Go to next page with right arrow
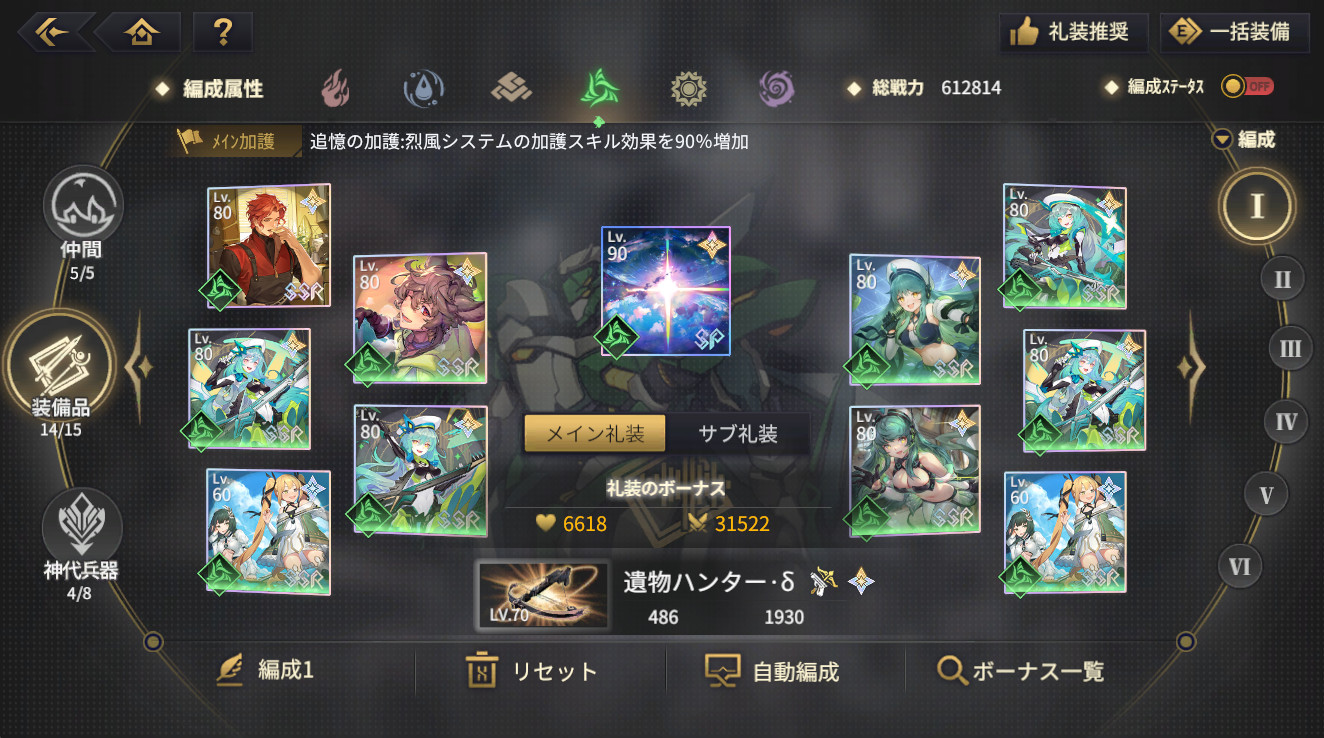The width and height of the screenshot is (1324, 738). pyautogui.click(x=1190, y=367)
